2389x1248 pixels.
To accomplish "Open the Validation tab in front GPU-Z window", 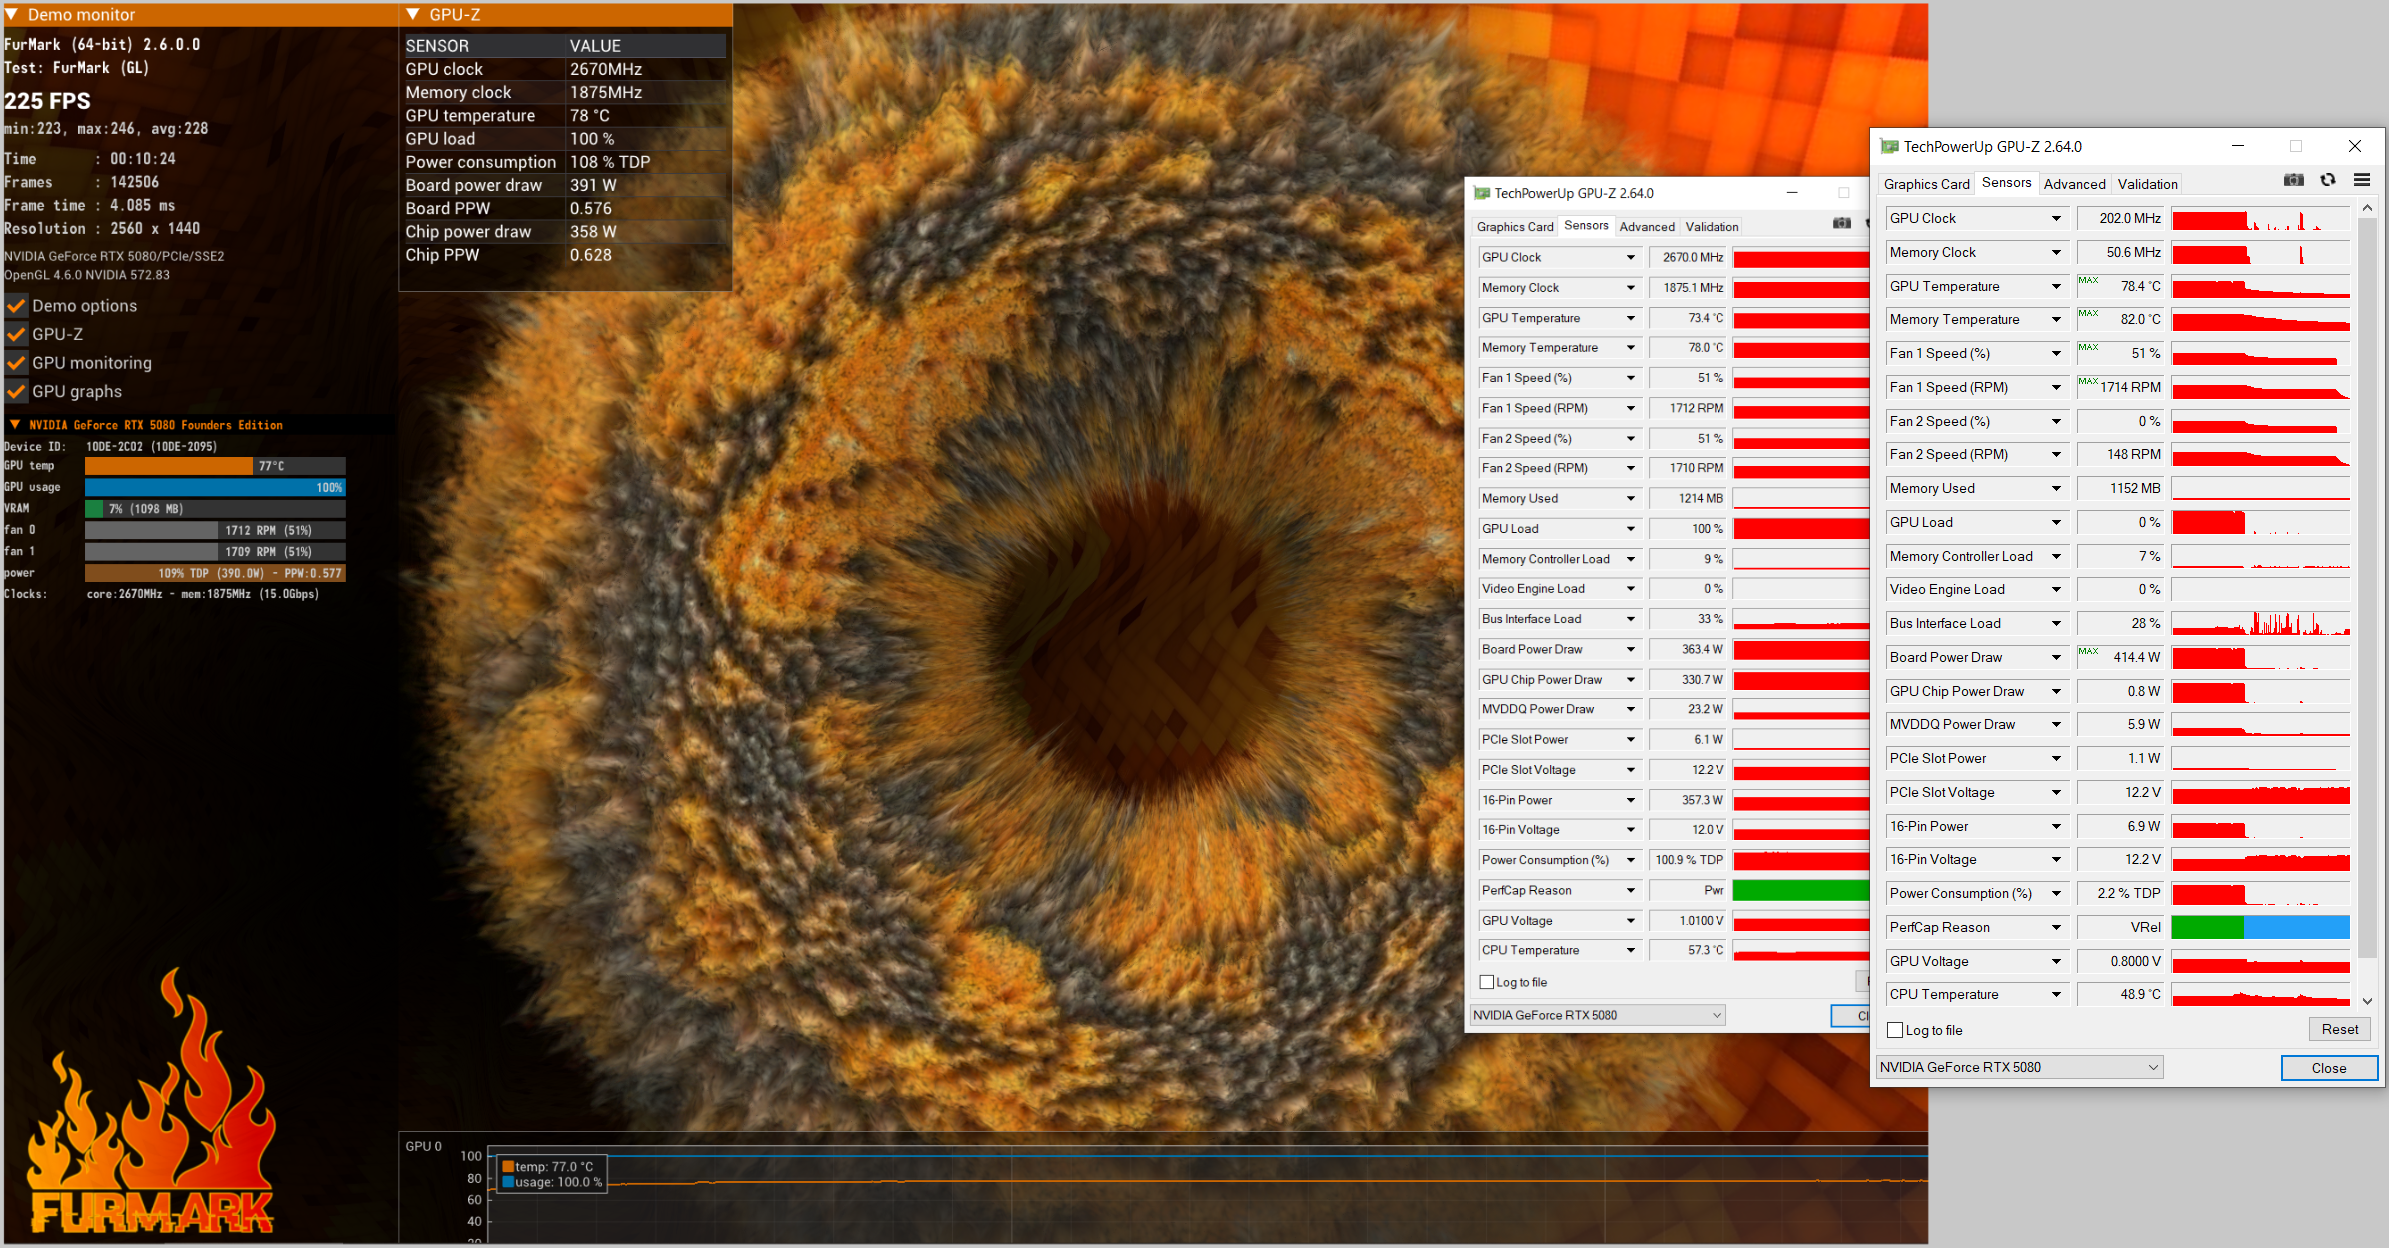I will pos(2147,184).
